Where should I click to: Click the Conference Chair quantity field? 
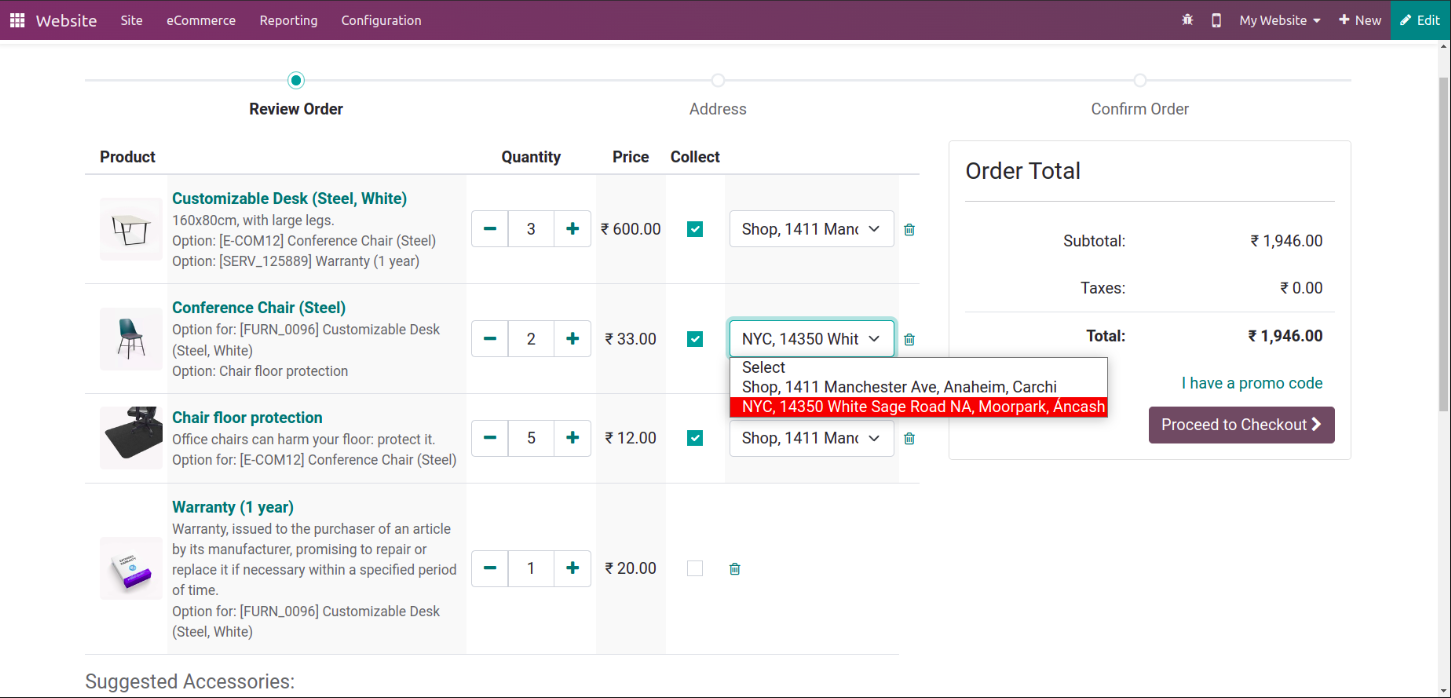[x=531, y=339]
